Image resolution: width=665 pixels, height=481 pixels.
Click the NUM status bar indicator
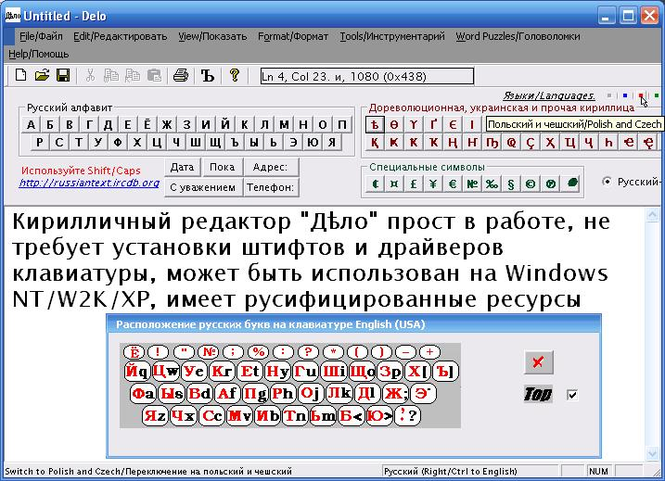coord(599,471)
